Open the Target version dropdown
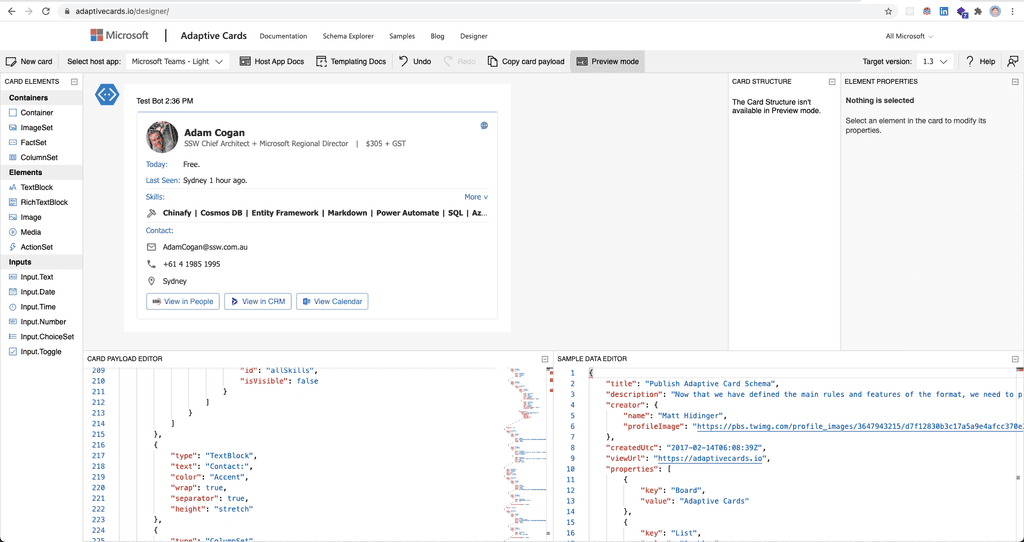 tap(935, 61)
